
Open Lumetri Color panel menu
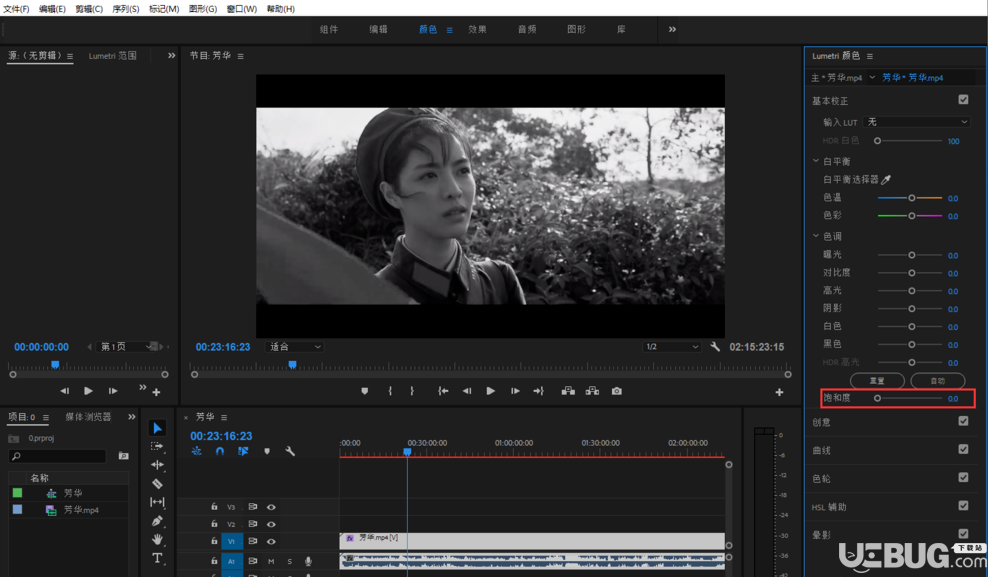870,56
